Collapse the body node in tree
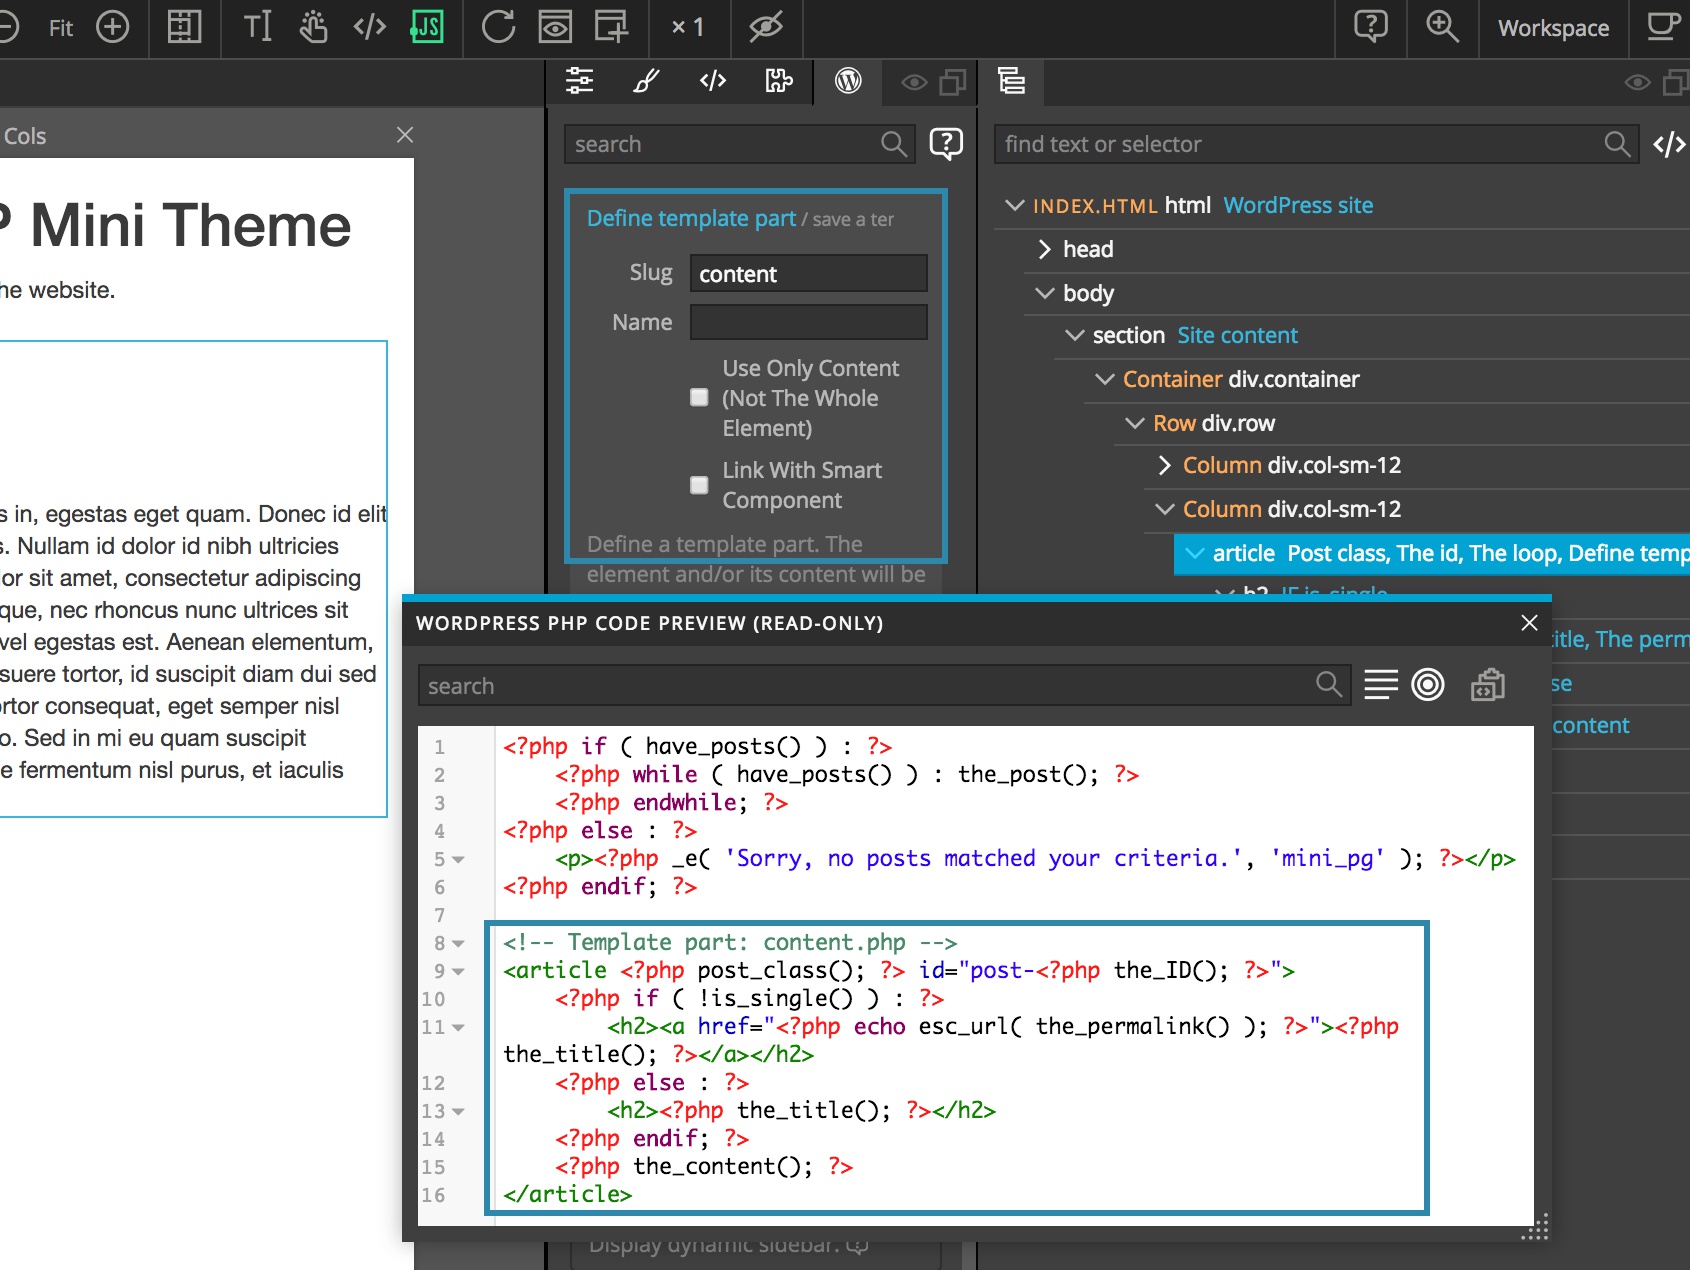 [1044, 293]
